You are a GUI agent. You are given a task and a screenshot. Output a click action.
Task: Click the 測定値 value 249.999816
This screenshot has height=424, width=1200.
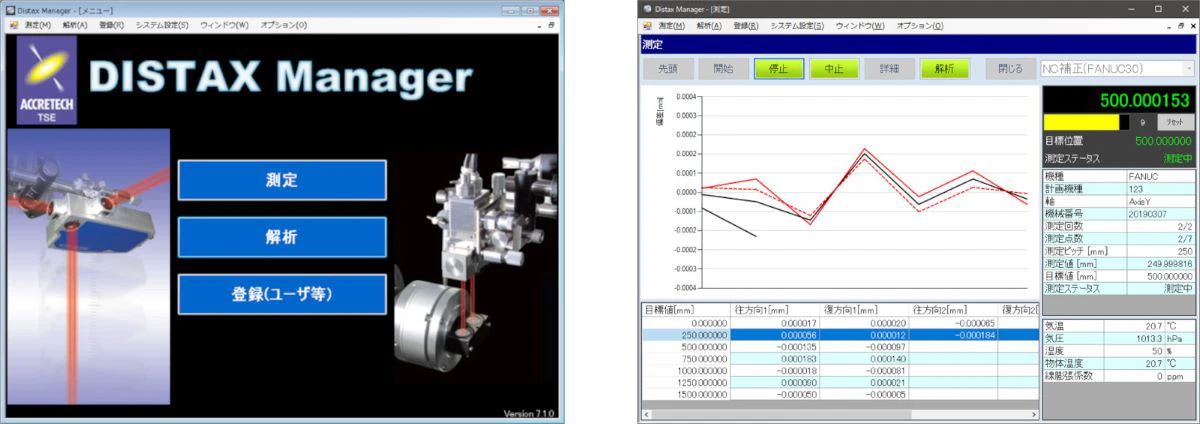[x=1171, y=265]
